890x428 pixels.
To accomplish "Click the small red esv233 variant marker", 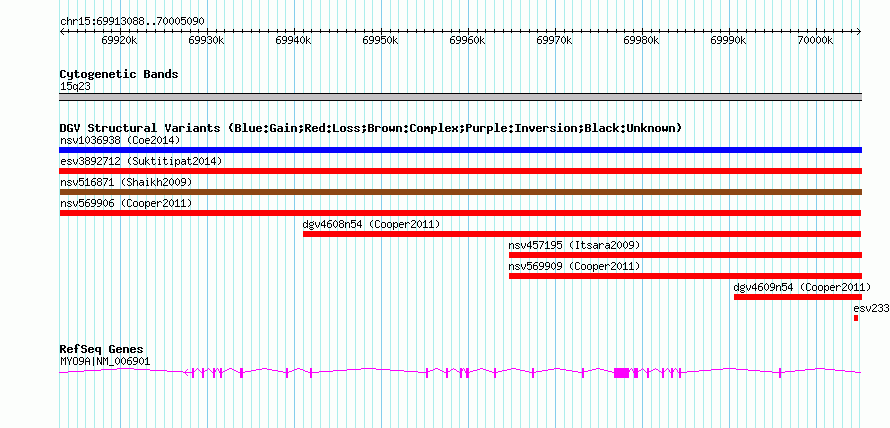I will (856, 318).
